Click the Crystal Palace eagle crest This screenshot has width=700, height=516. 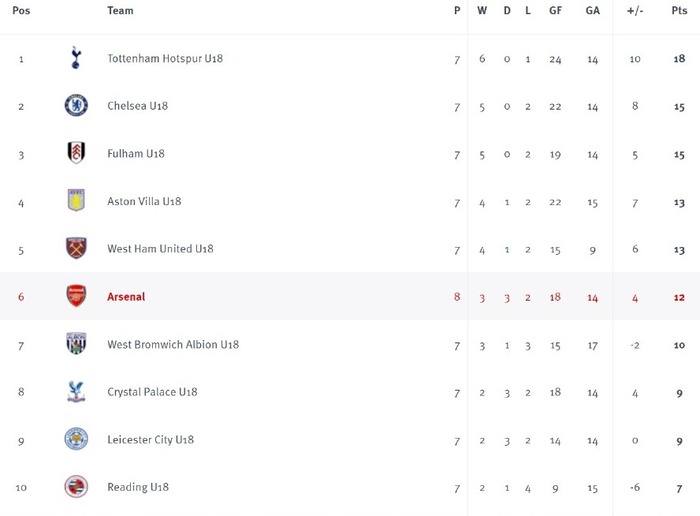click(76, 391)
